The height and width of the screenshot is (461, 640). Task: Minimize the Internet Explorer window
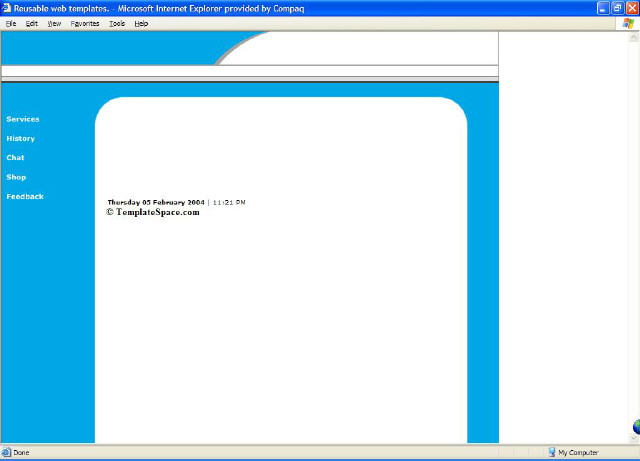pos(603,8)
